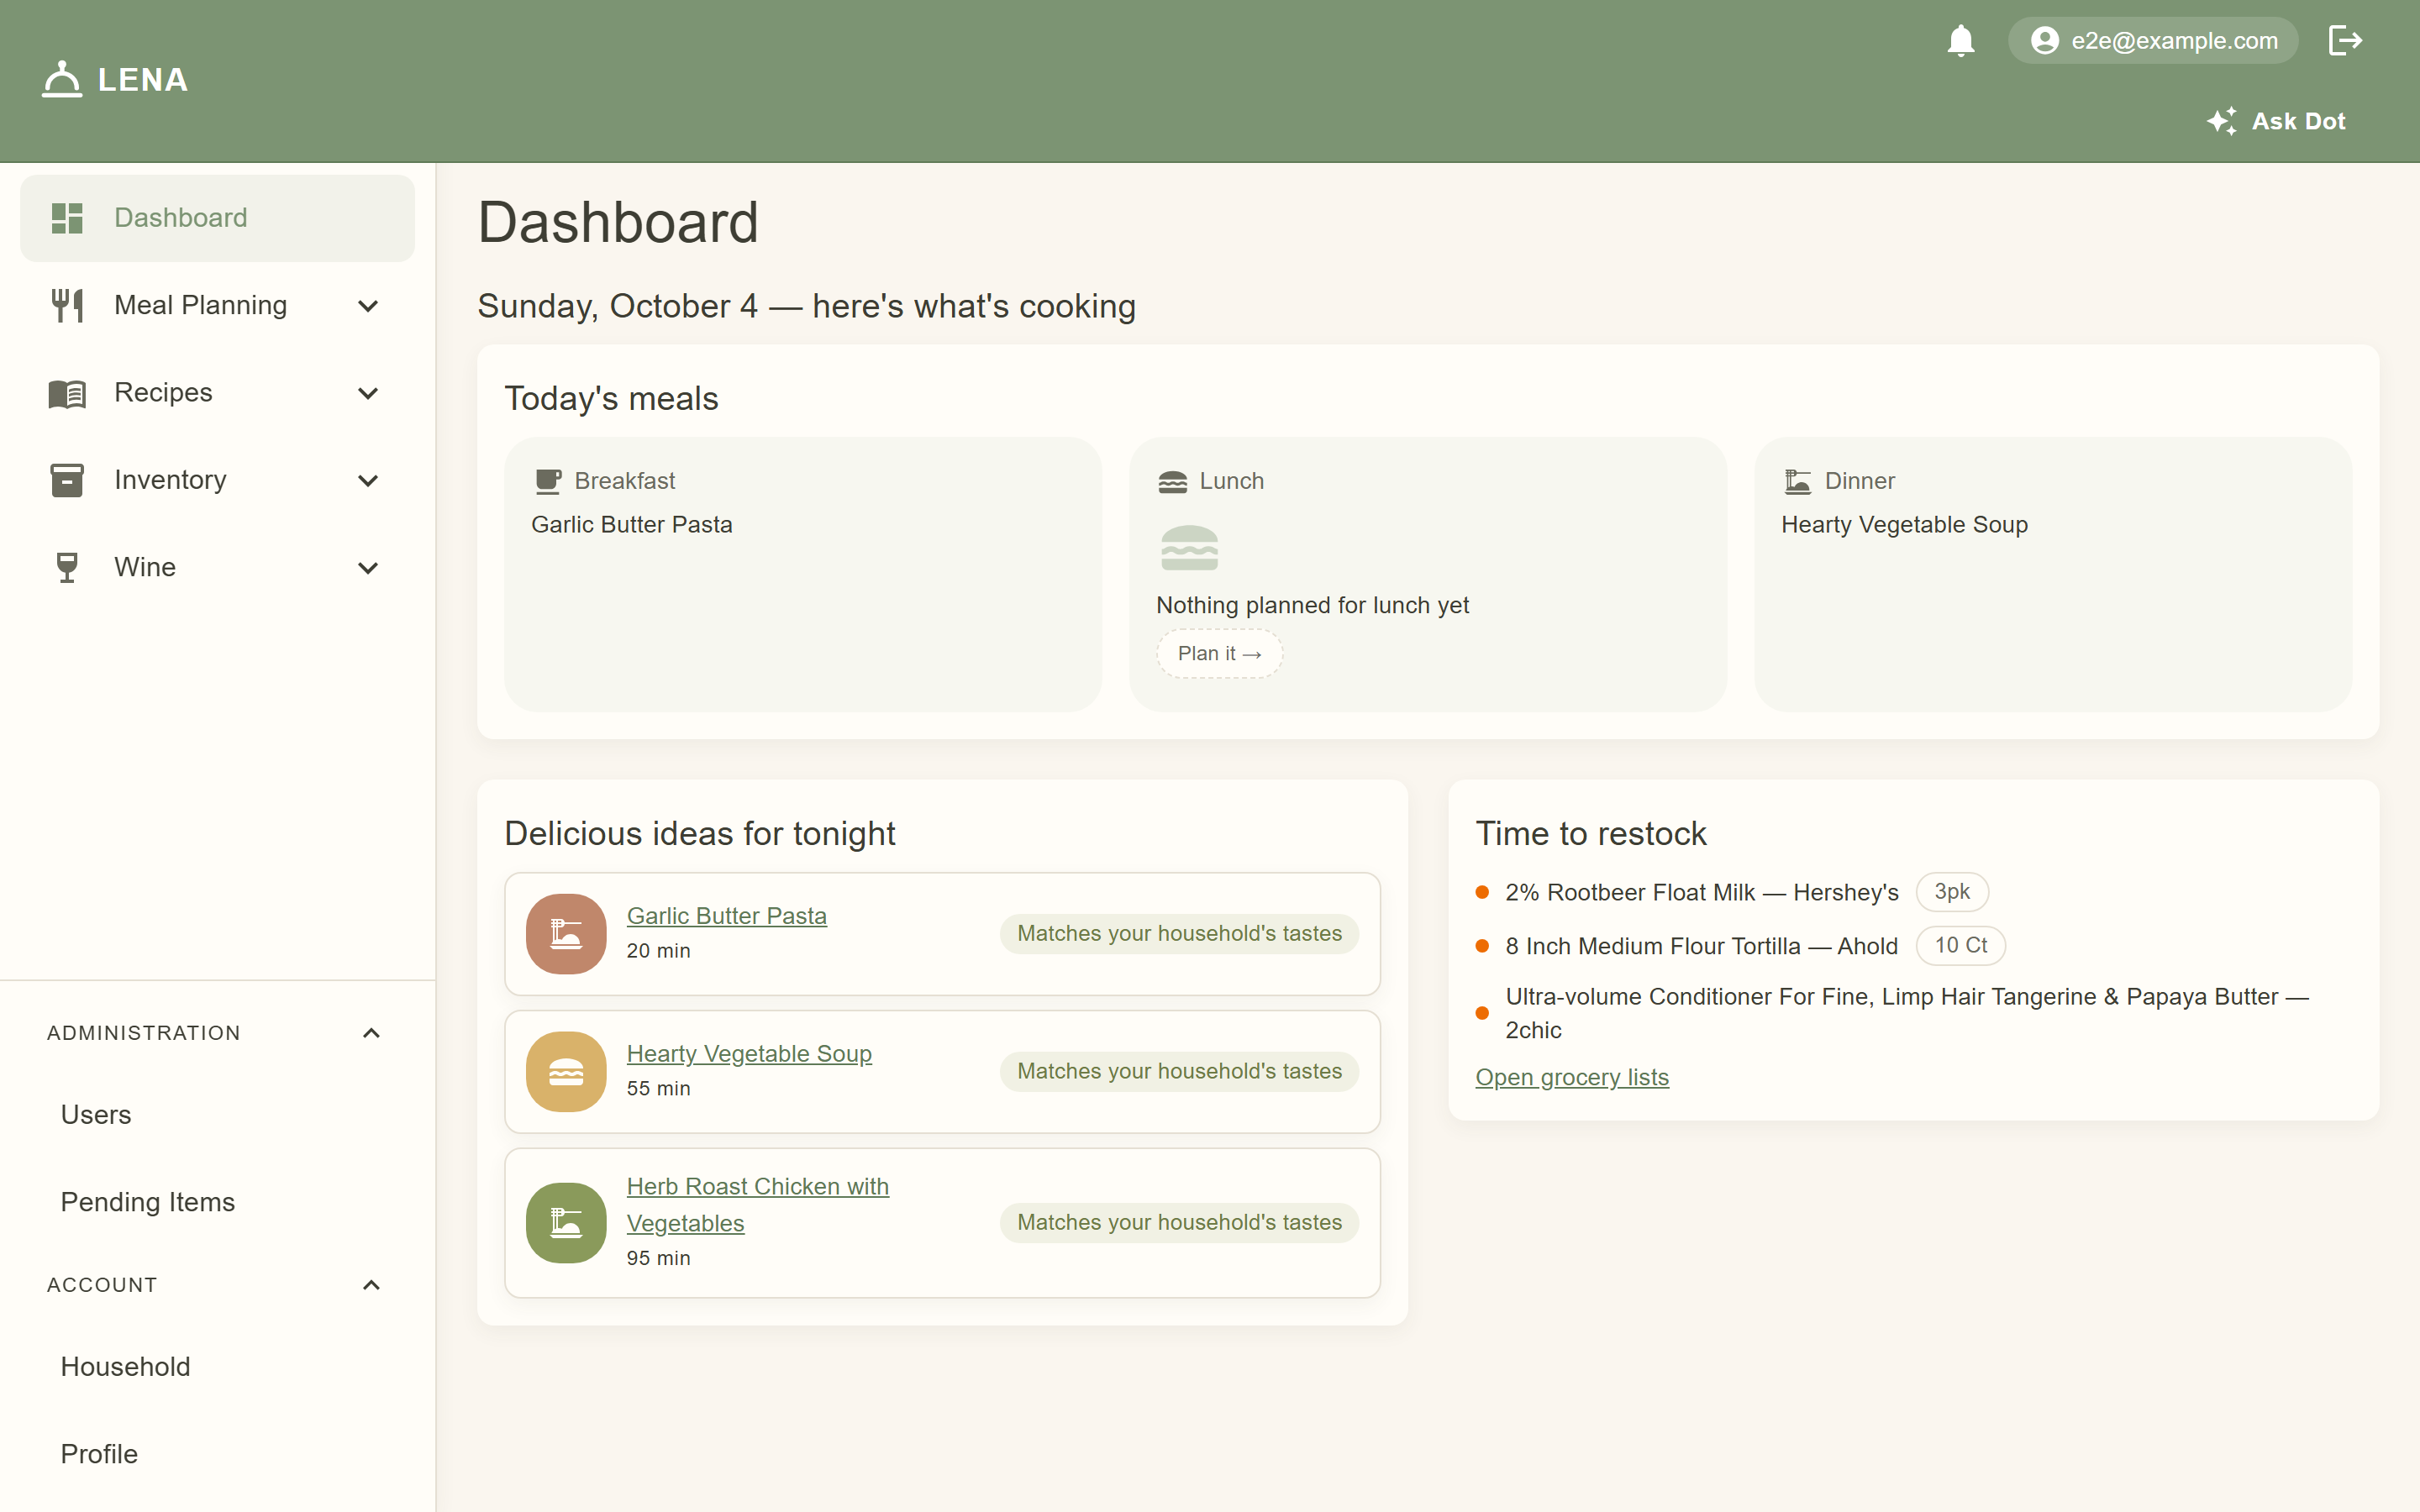
Task: Click the Hearty Vegetable Soup yellow icon tile
Action: pyautogui.click(x=566, y=1071)
